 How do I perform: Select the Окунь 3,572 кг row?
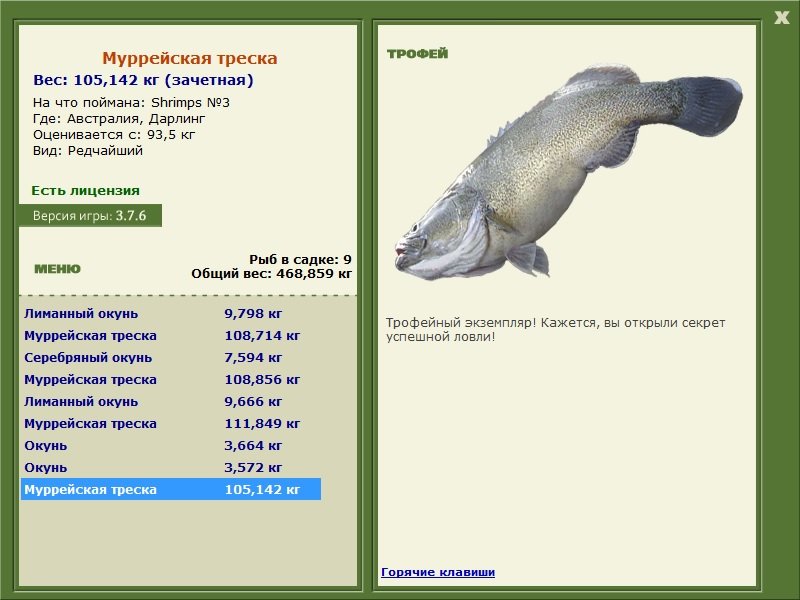(x=171, y=467)
